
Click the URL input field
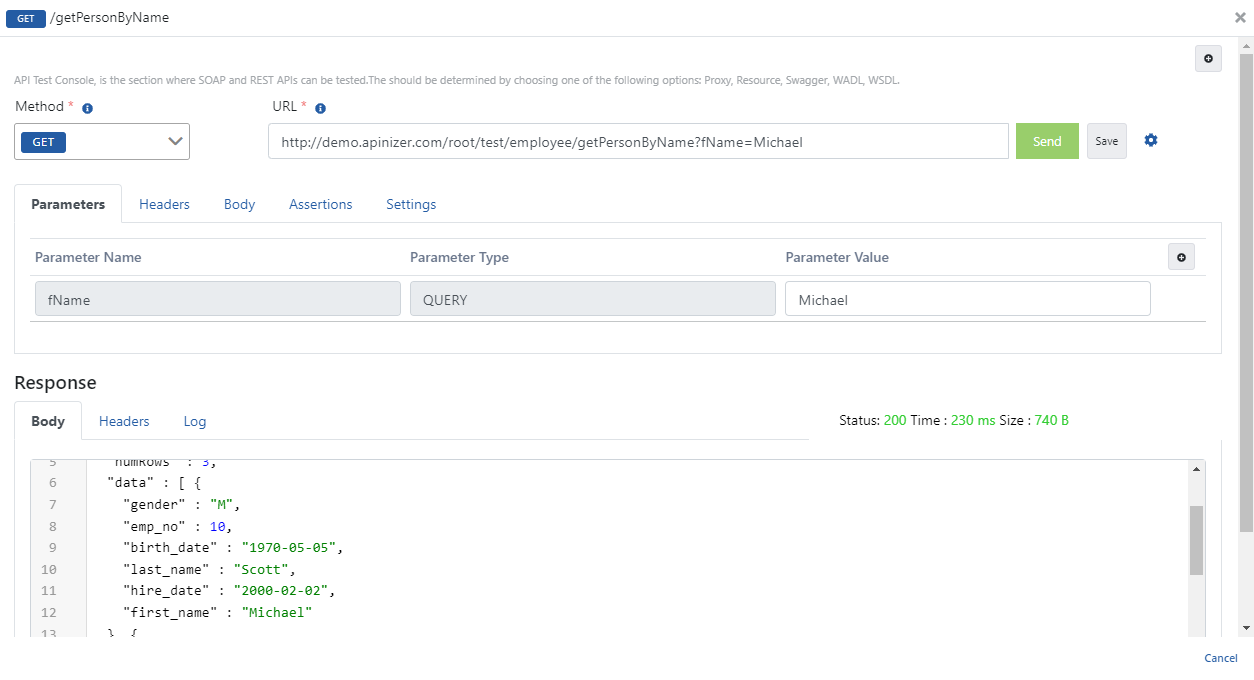point(638,142)
